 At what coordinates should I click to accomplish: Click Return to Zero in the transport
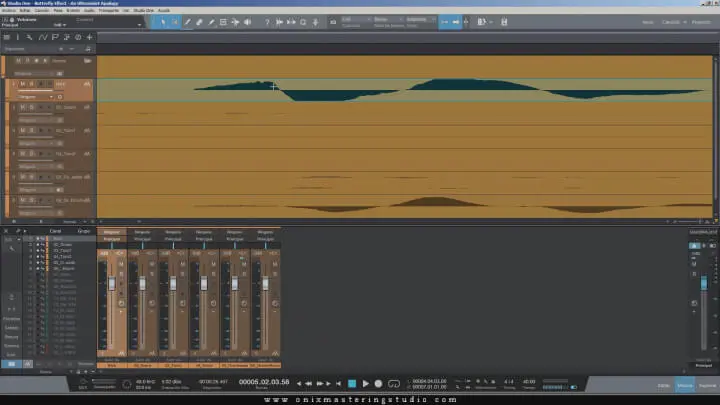339,383
